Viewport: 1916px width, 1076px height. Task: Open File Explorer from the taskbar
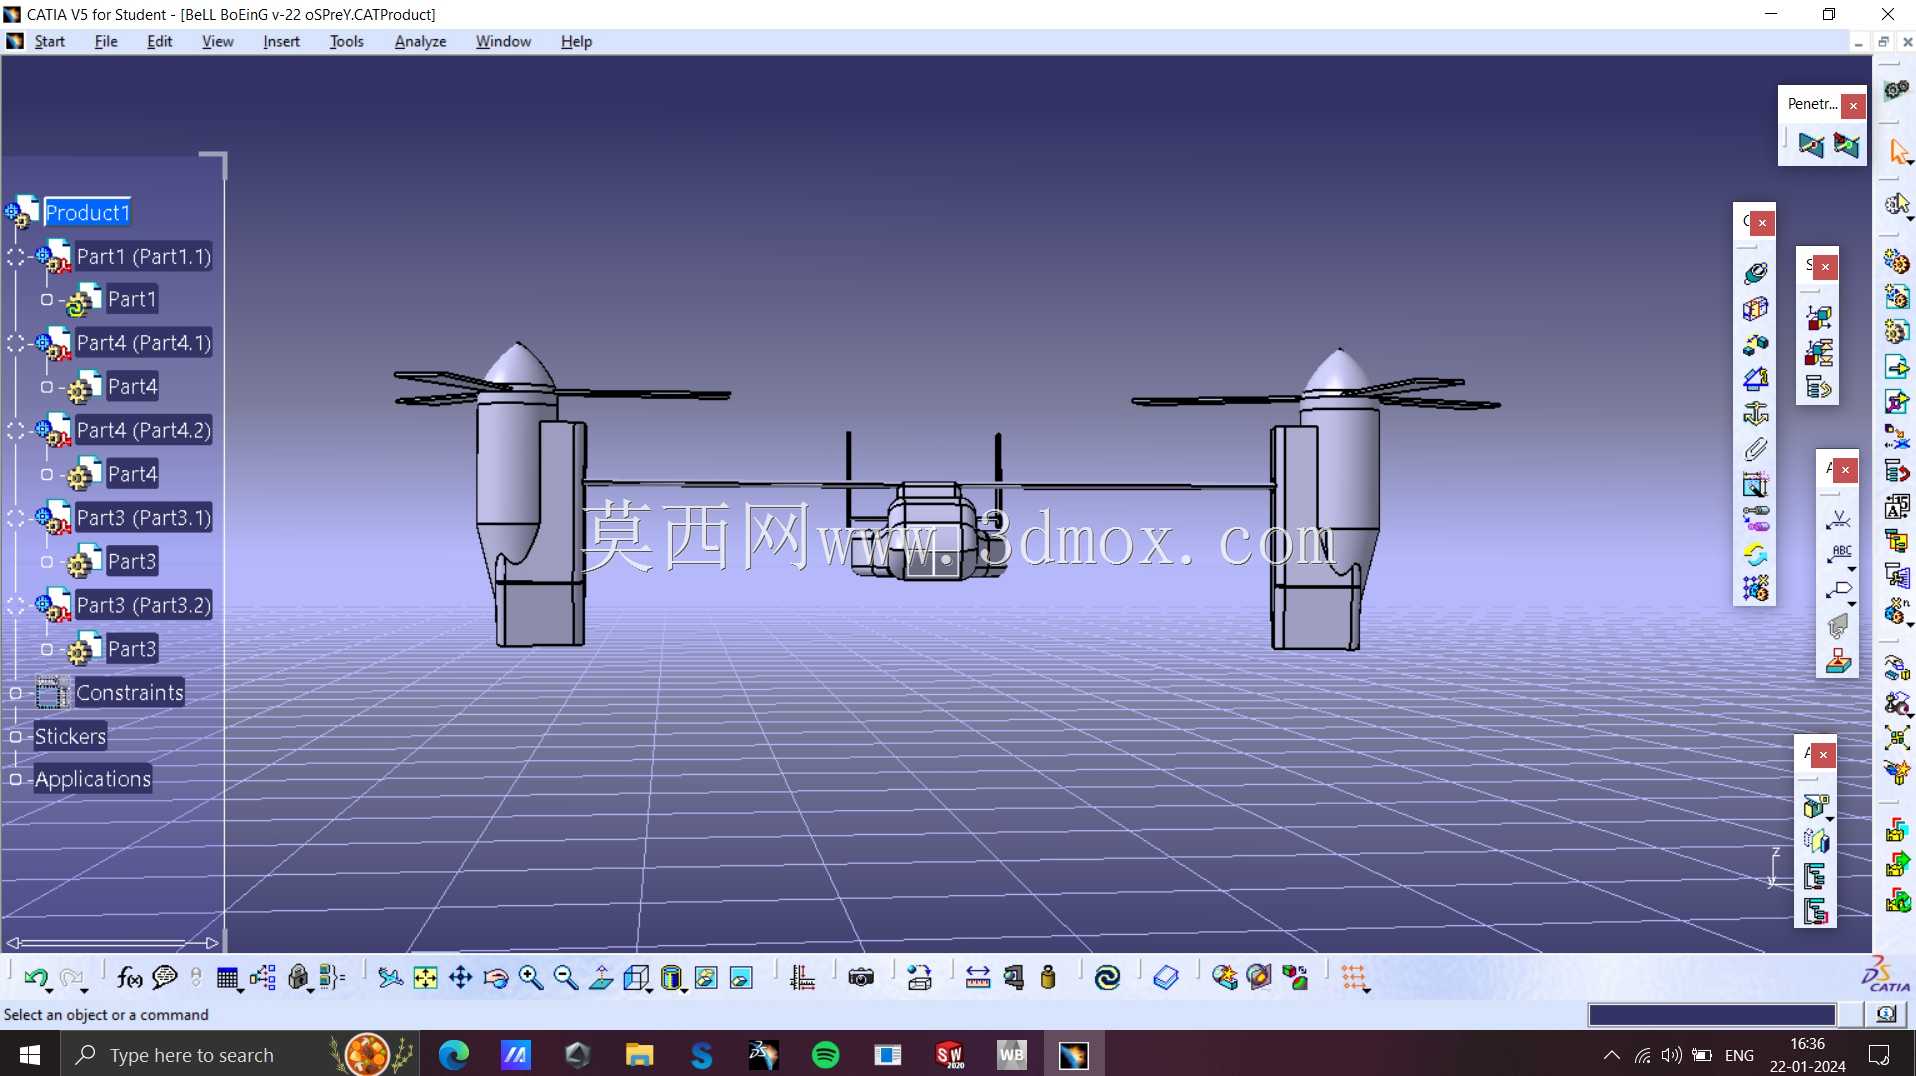pyautogui.click(x=639, y=1055)
